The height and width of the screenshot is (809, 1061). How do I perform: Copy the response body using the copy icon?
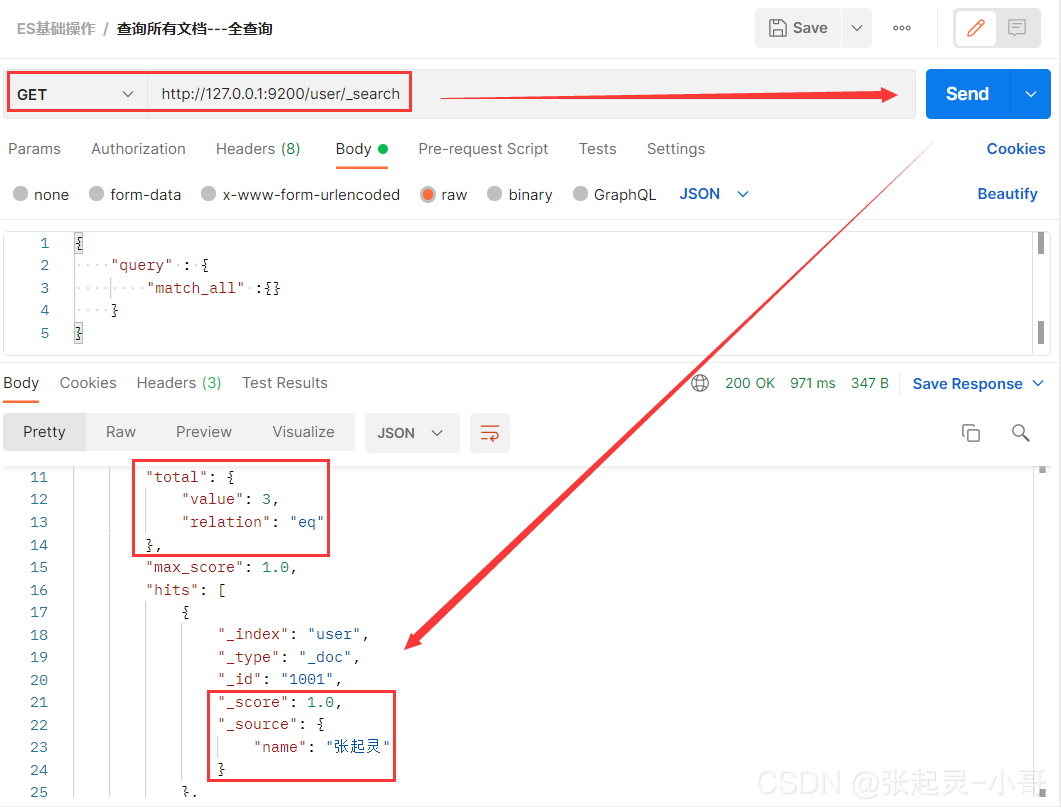coord(970,432)
